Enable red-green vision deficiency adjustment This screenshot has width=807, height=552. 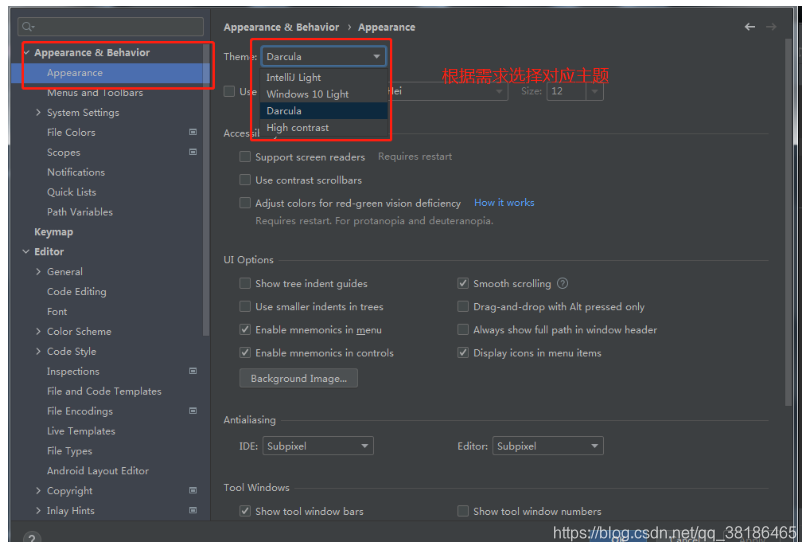tap(245, 203)
